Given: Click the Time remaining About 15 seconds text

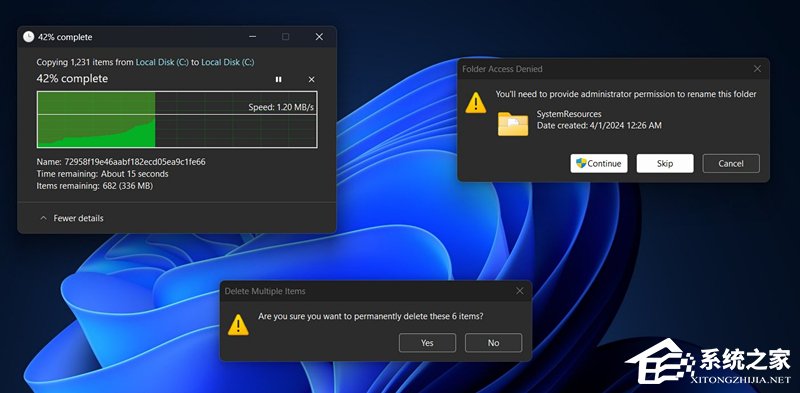Looking at the screenshot, I should [x=103, y=174].
